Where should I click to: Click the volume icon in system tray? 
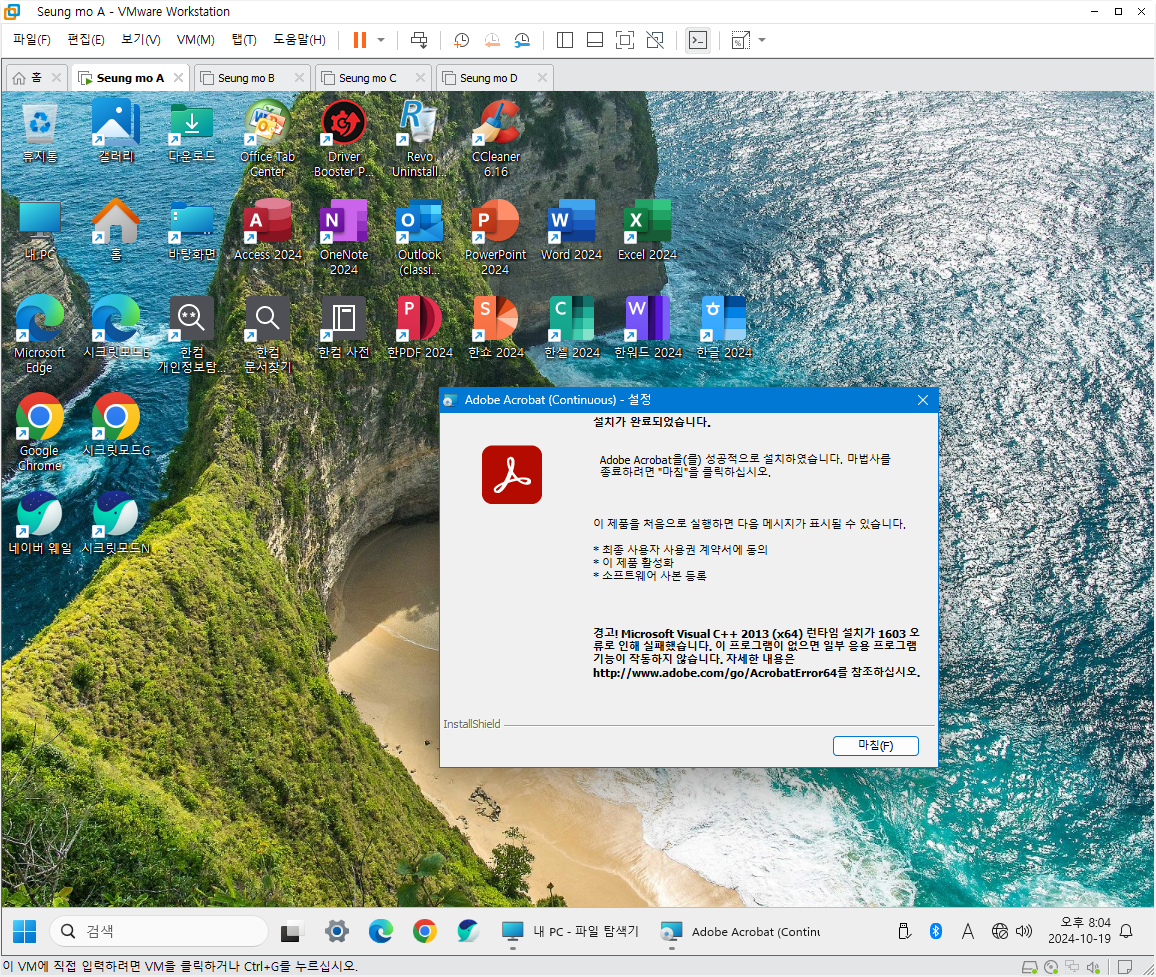click(1023, 931)
